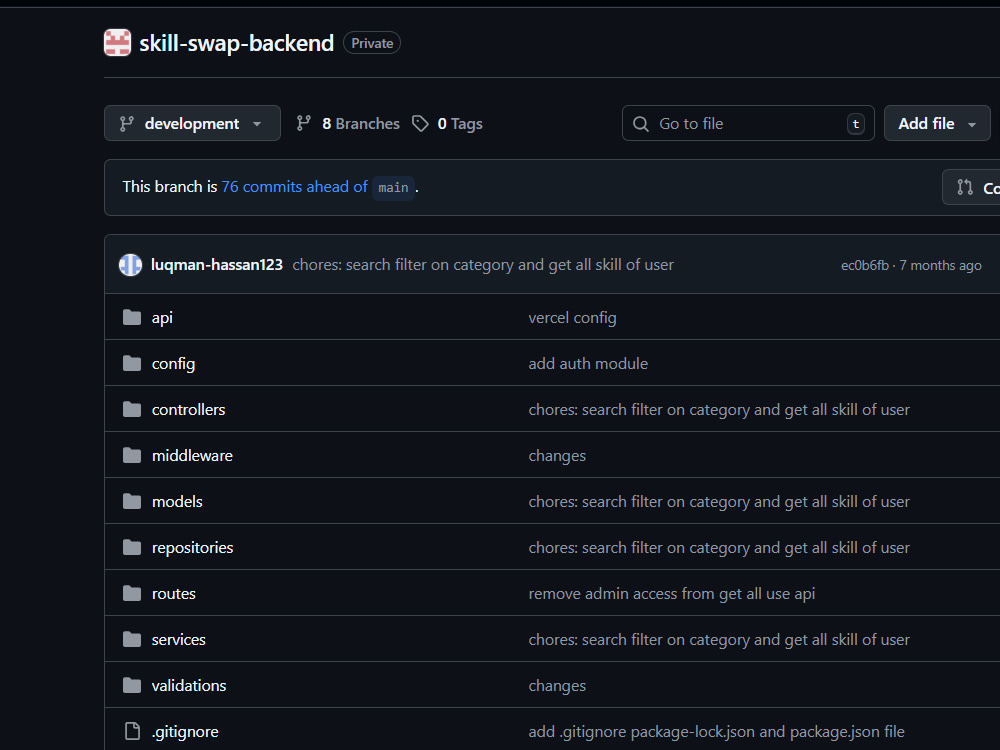
Task: Click the folder icon for models
Action: click(132, 501)
